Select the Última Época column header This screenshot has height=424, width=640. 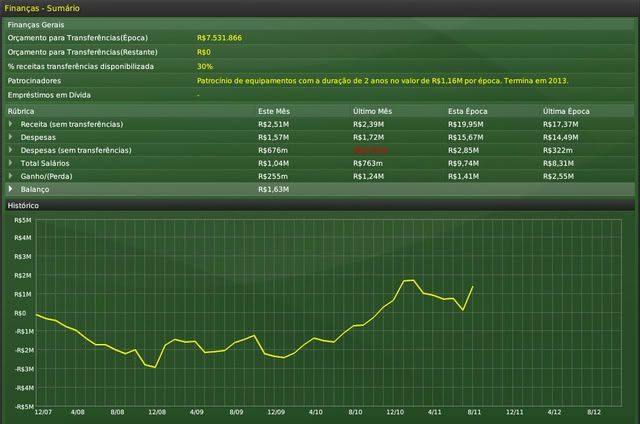[566, 111]
